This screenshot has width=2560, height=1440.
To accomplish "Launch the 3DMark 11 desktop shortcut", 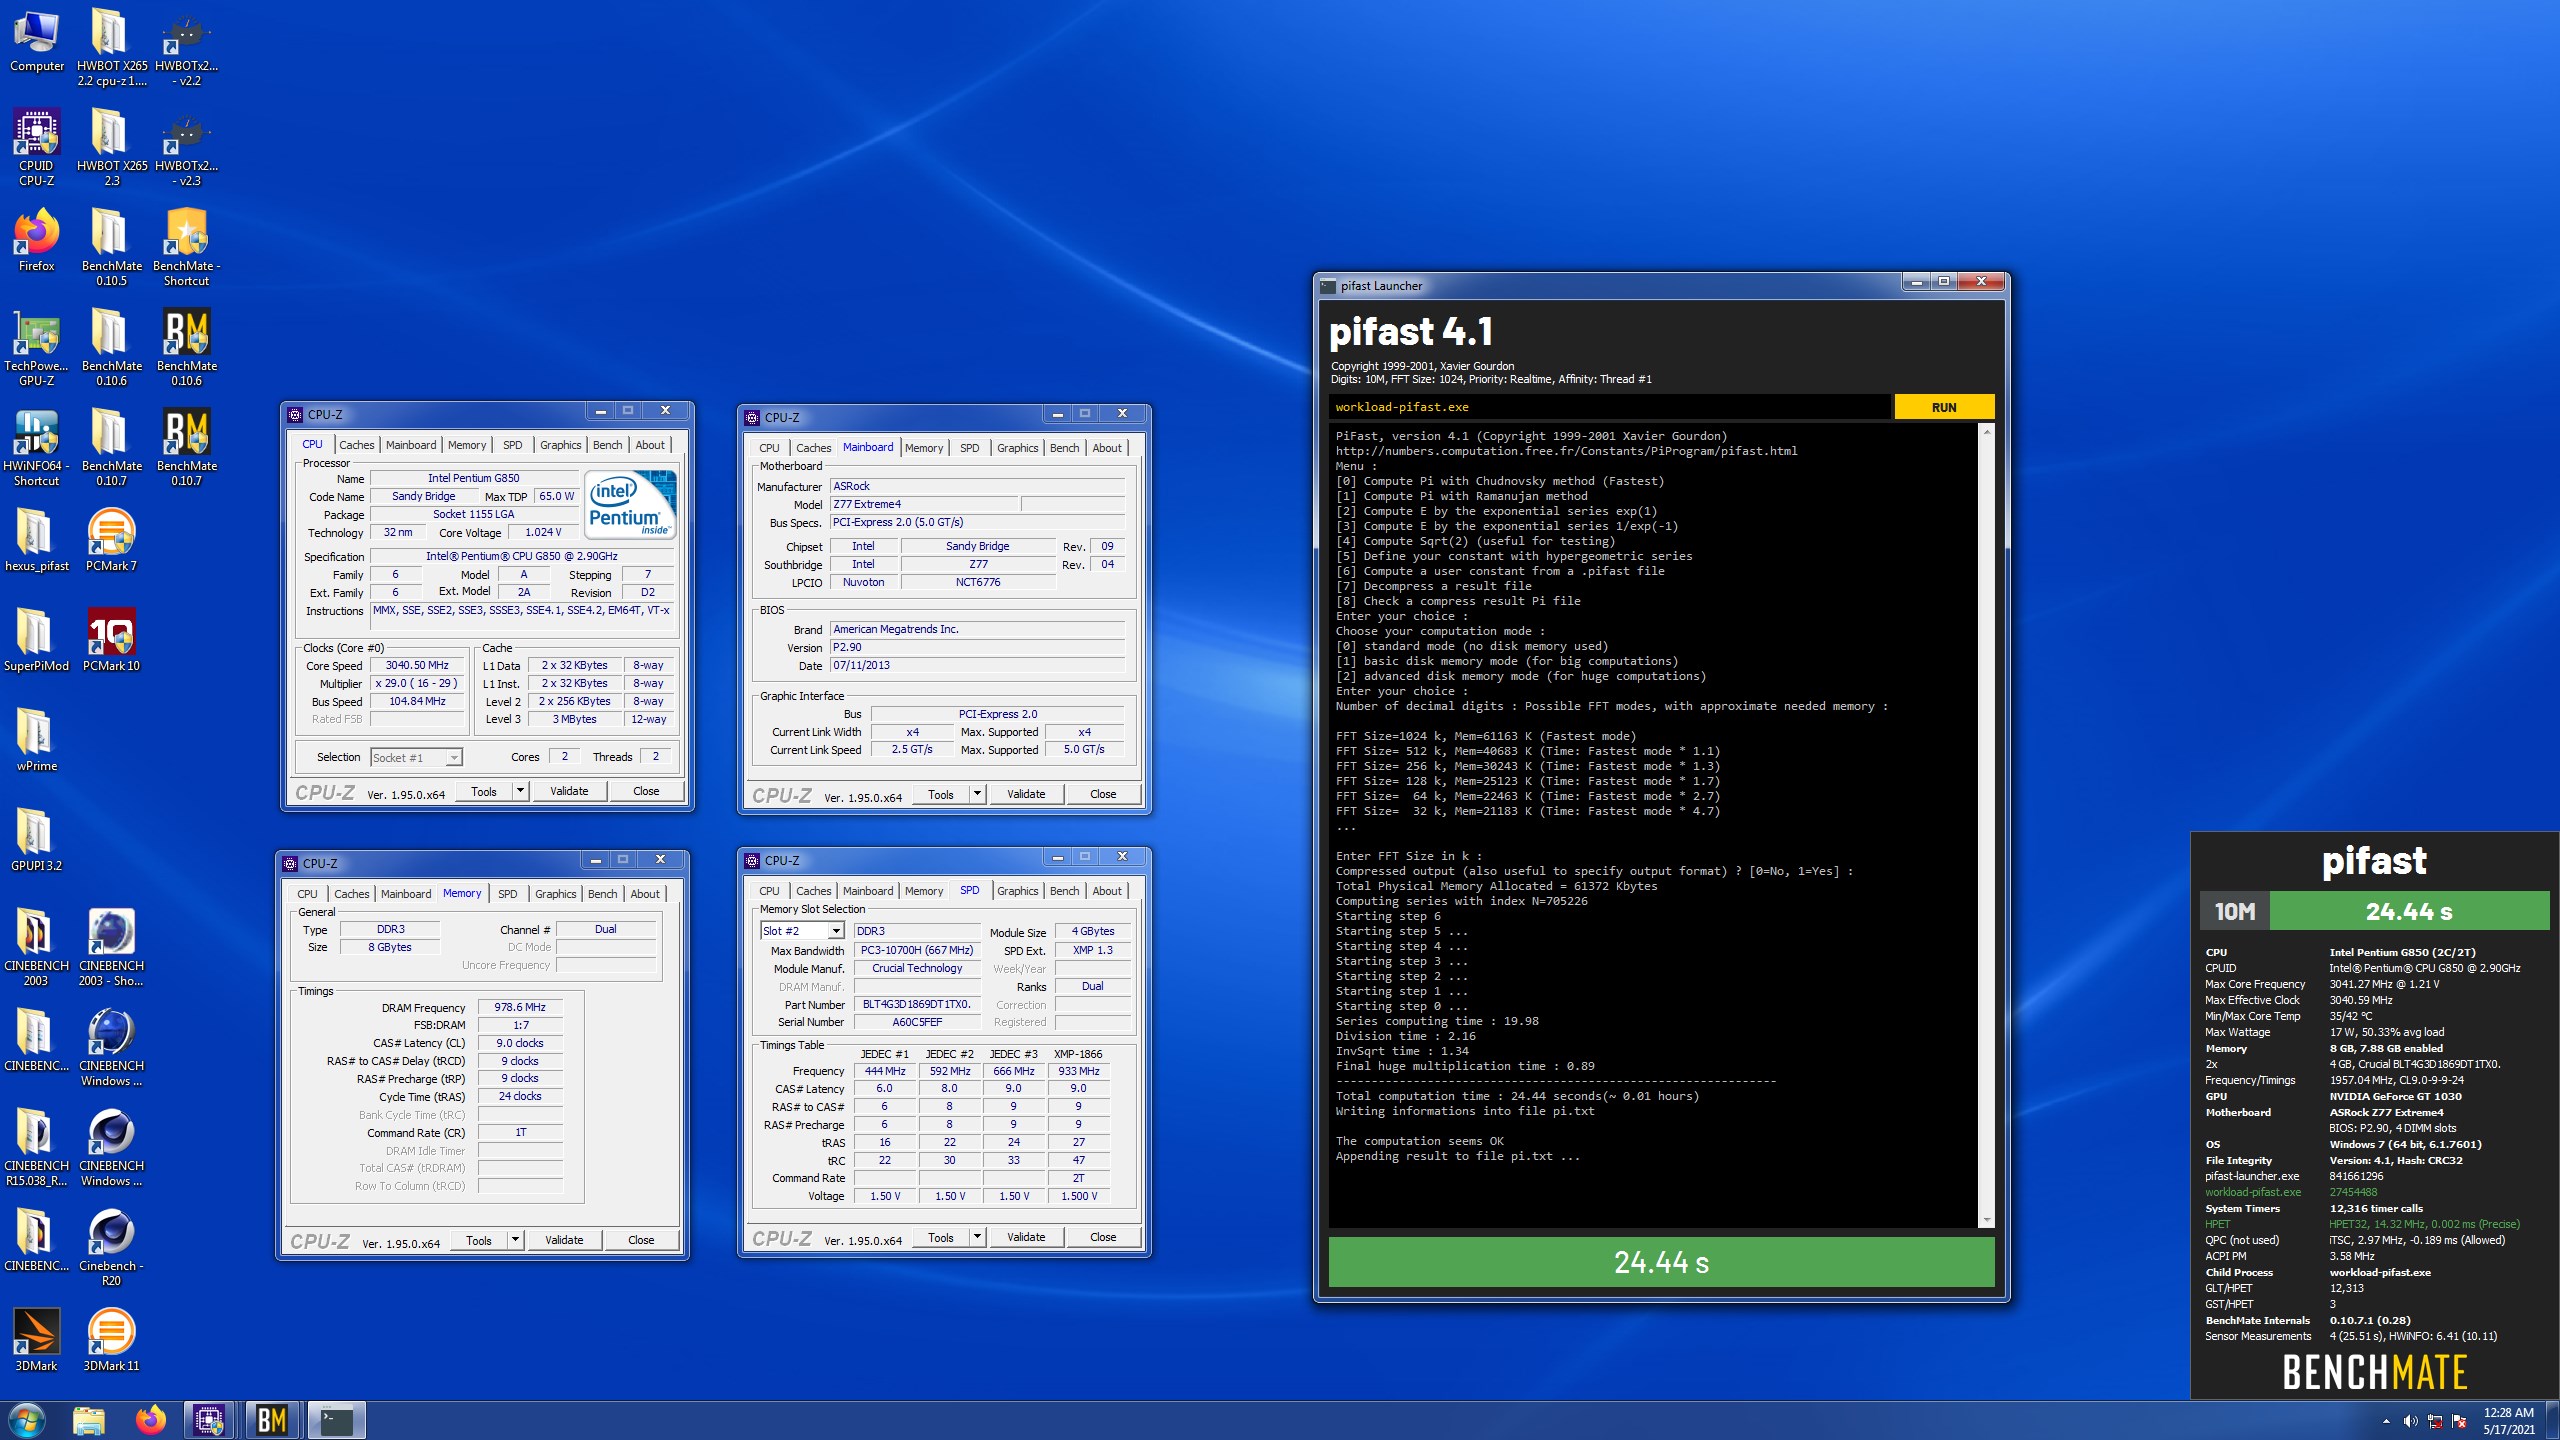I will [111, 1340].
